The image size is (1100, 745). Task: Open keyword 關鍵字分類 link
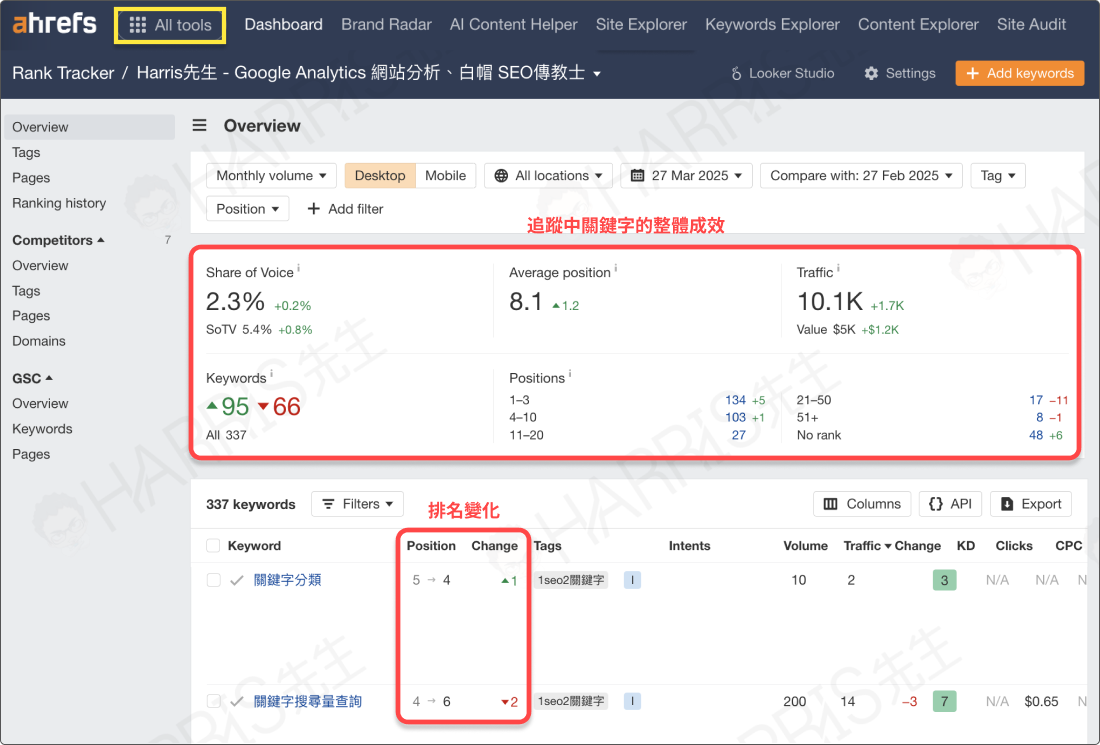[288, 580]
